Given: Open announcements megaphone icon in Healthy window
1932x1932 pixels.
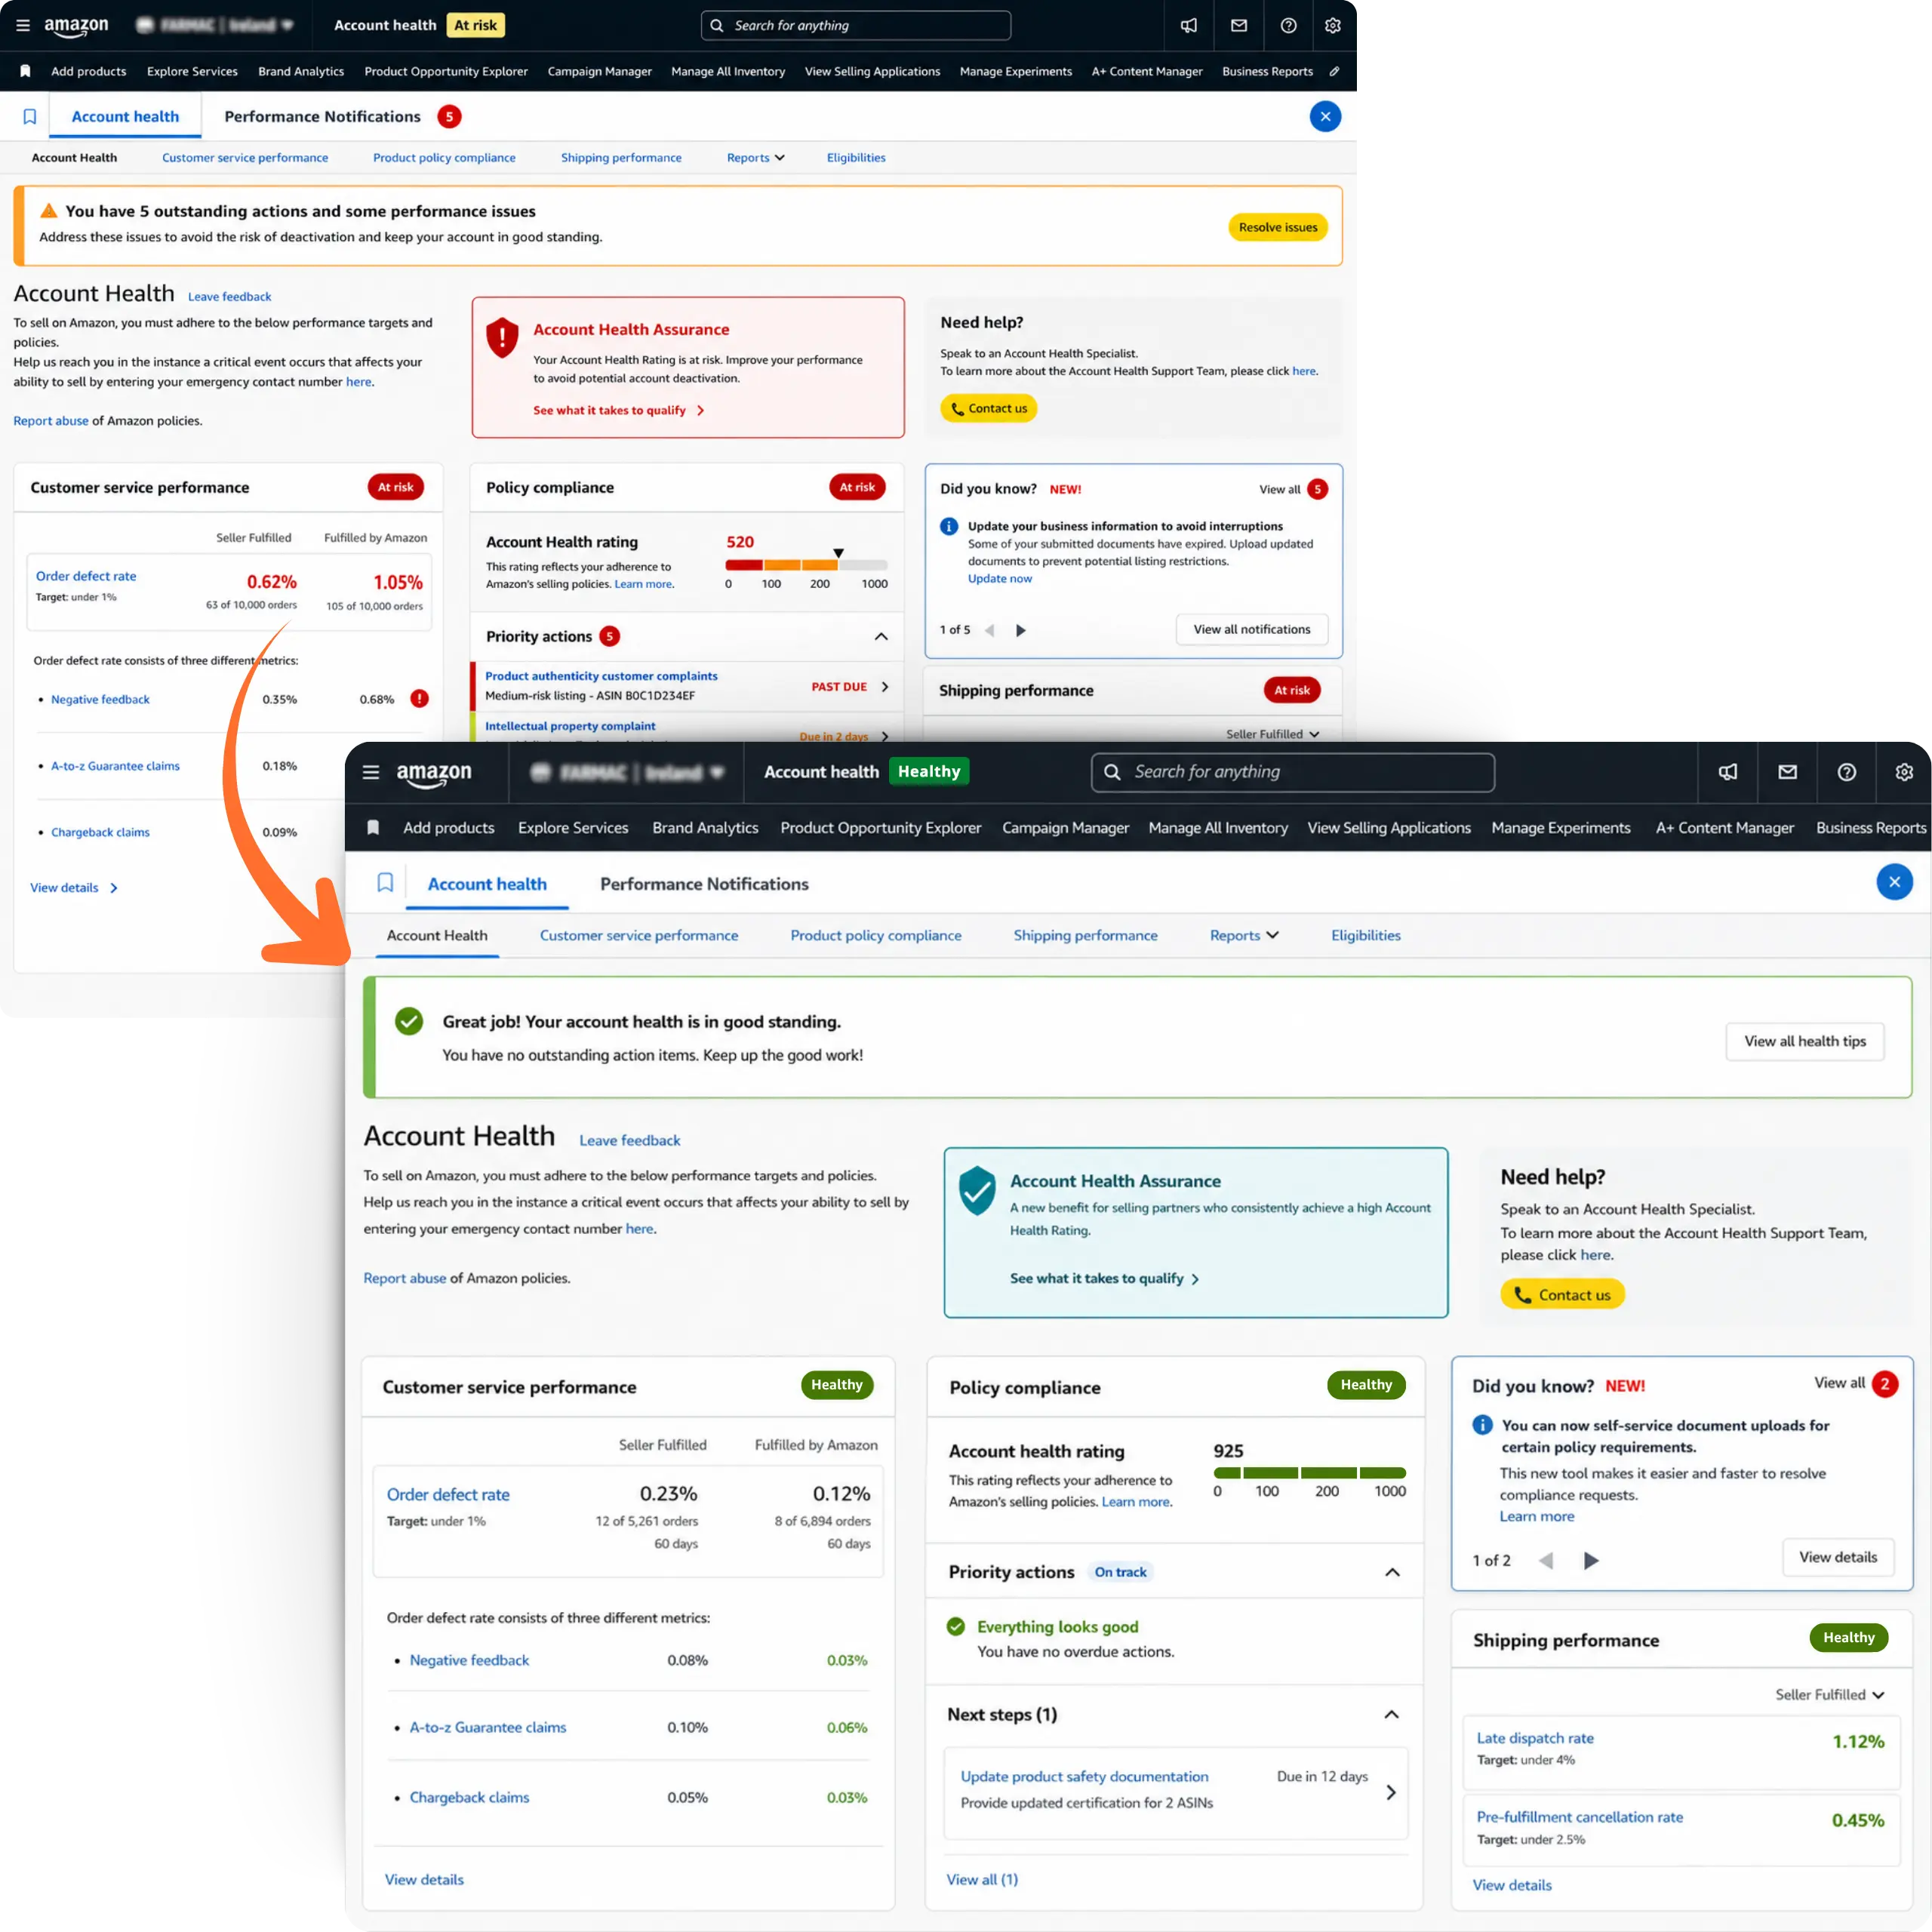Looking at the screenshot, I should point(1728,772).
